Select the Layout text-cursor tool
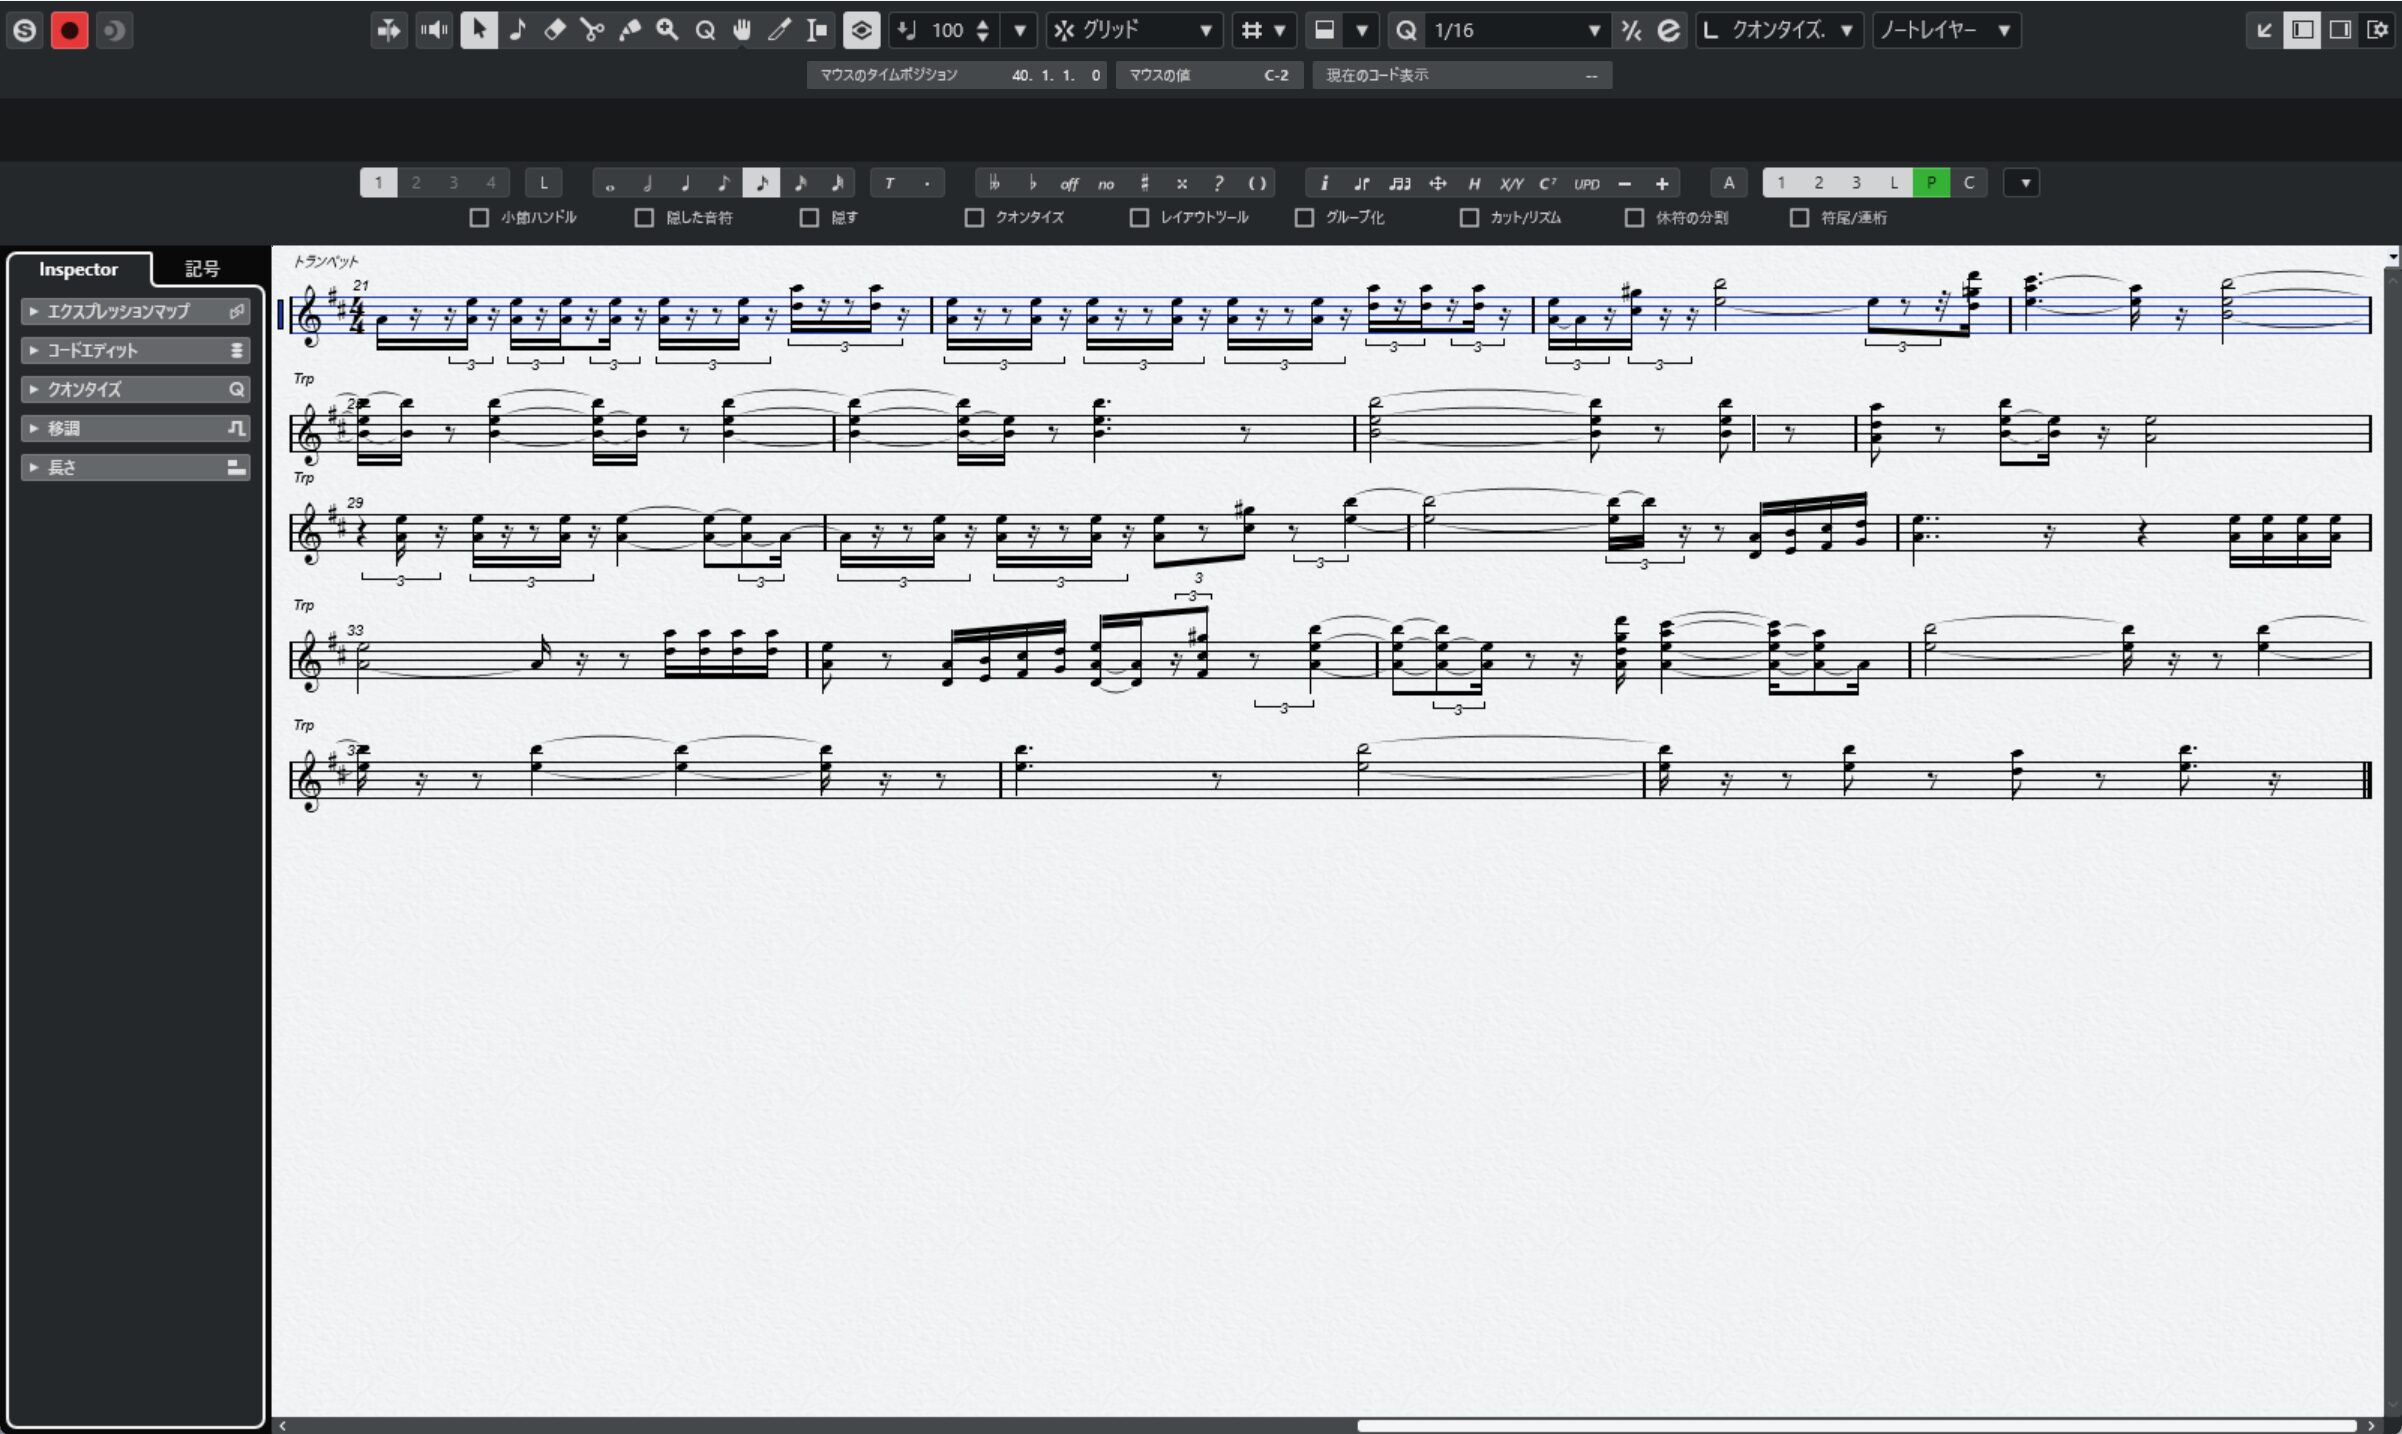2402x1434 pixels. [x=817, y=30]
